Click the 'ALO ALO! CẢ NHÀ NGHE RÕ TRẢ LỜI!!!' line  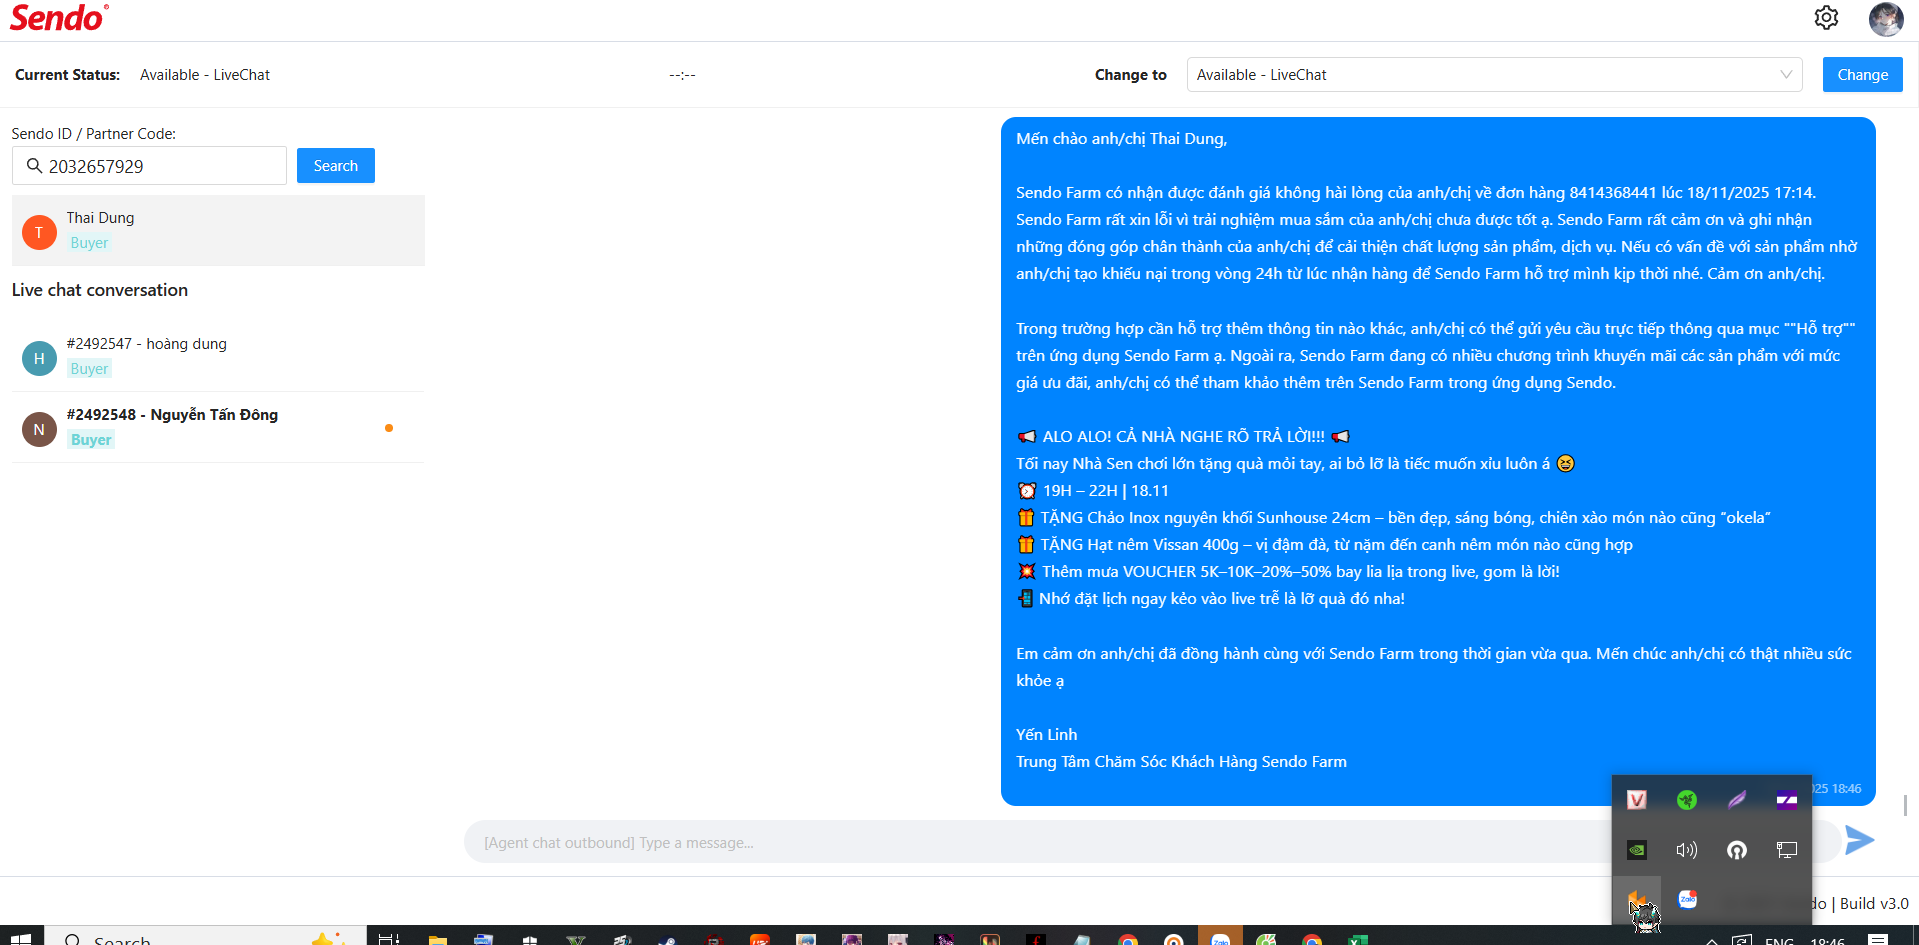tap(1183, 437)
